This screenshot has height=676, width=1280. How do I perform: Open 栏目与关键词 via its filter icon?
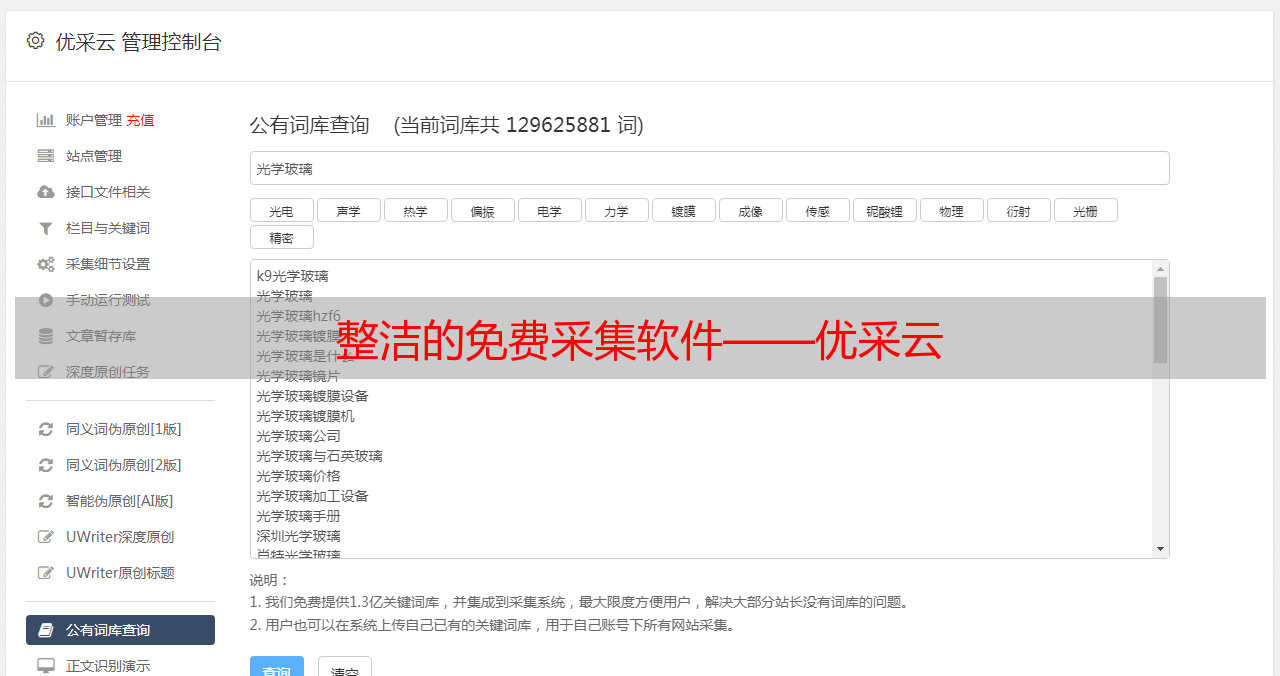46,228
